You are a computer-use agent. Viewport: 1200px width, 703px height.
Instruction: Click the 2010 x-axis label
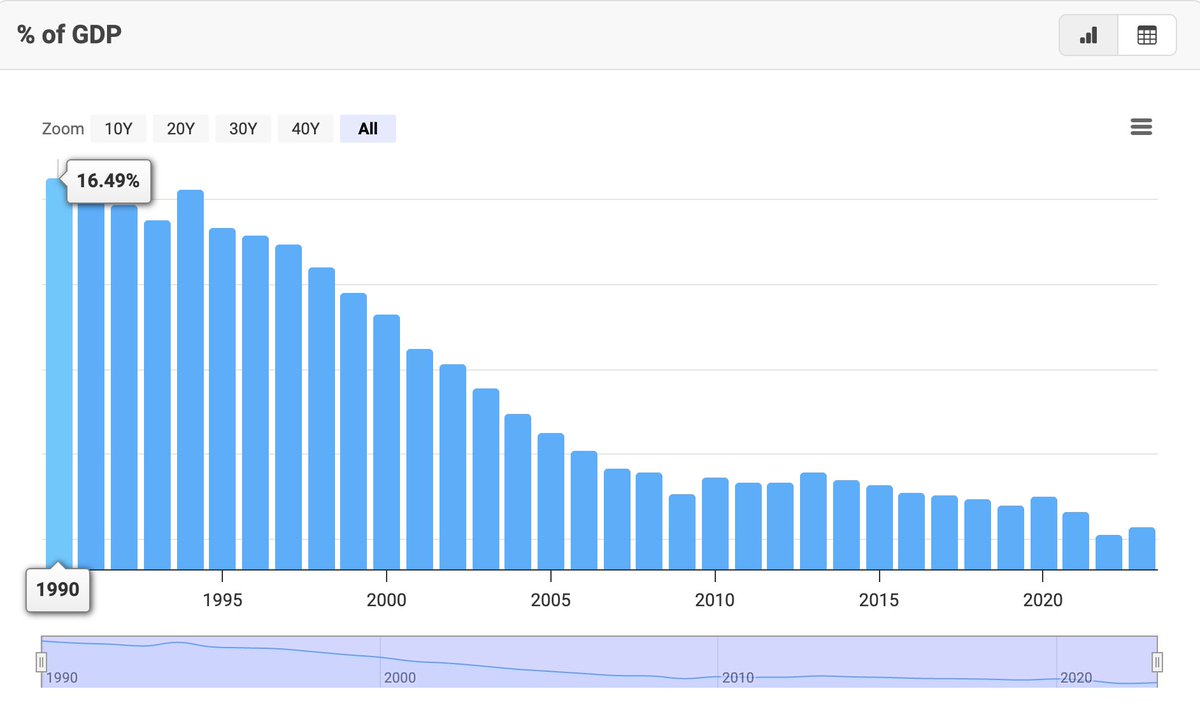[715, 600]
